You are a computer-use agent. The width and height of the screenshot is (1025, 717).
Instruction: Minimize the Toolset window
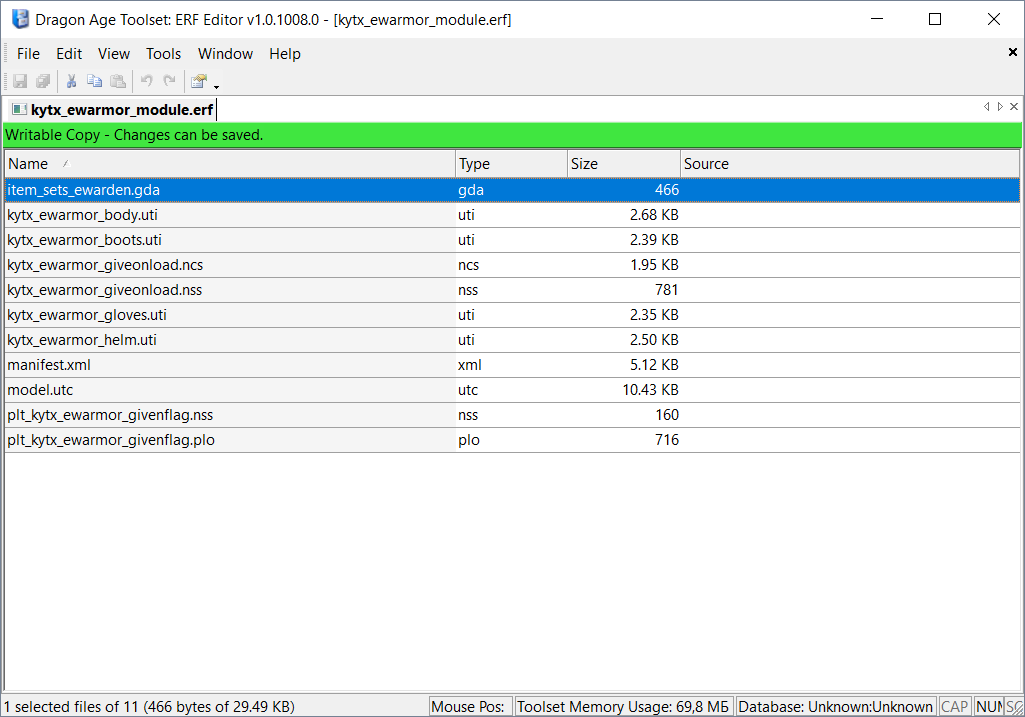click(877, 19)
